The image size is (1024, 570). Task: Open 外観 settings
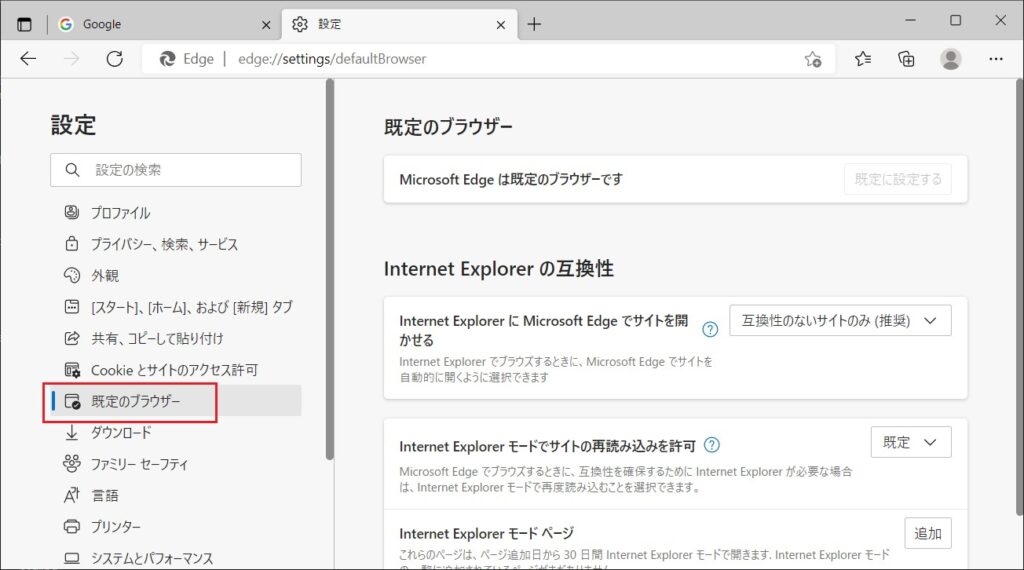[x=176, y=276]
